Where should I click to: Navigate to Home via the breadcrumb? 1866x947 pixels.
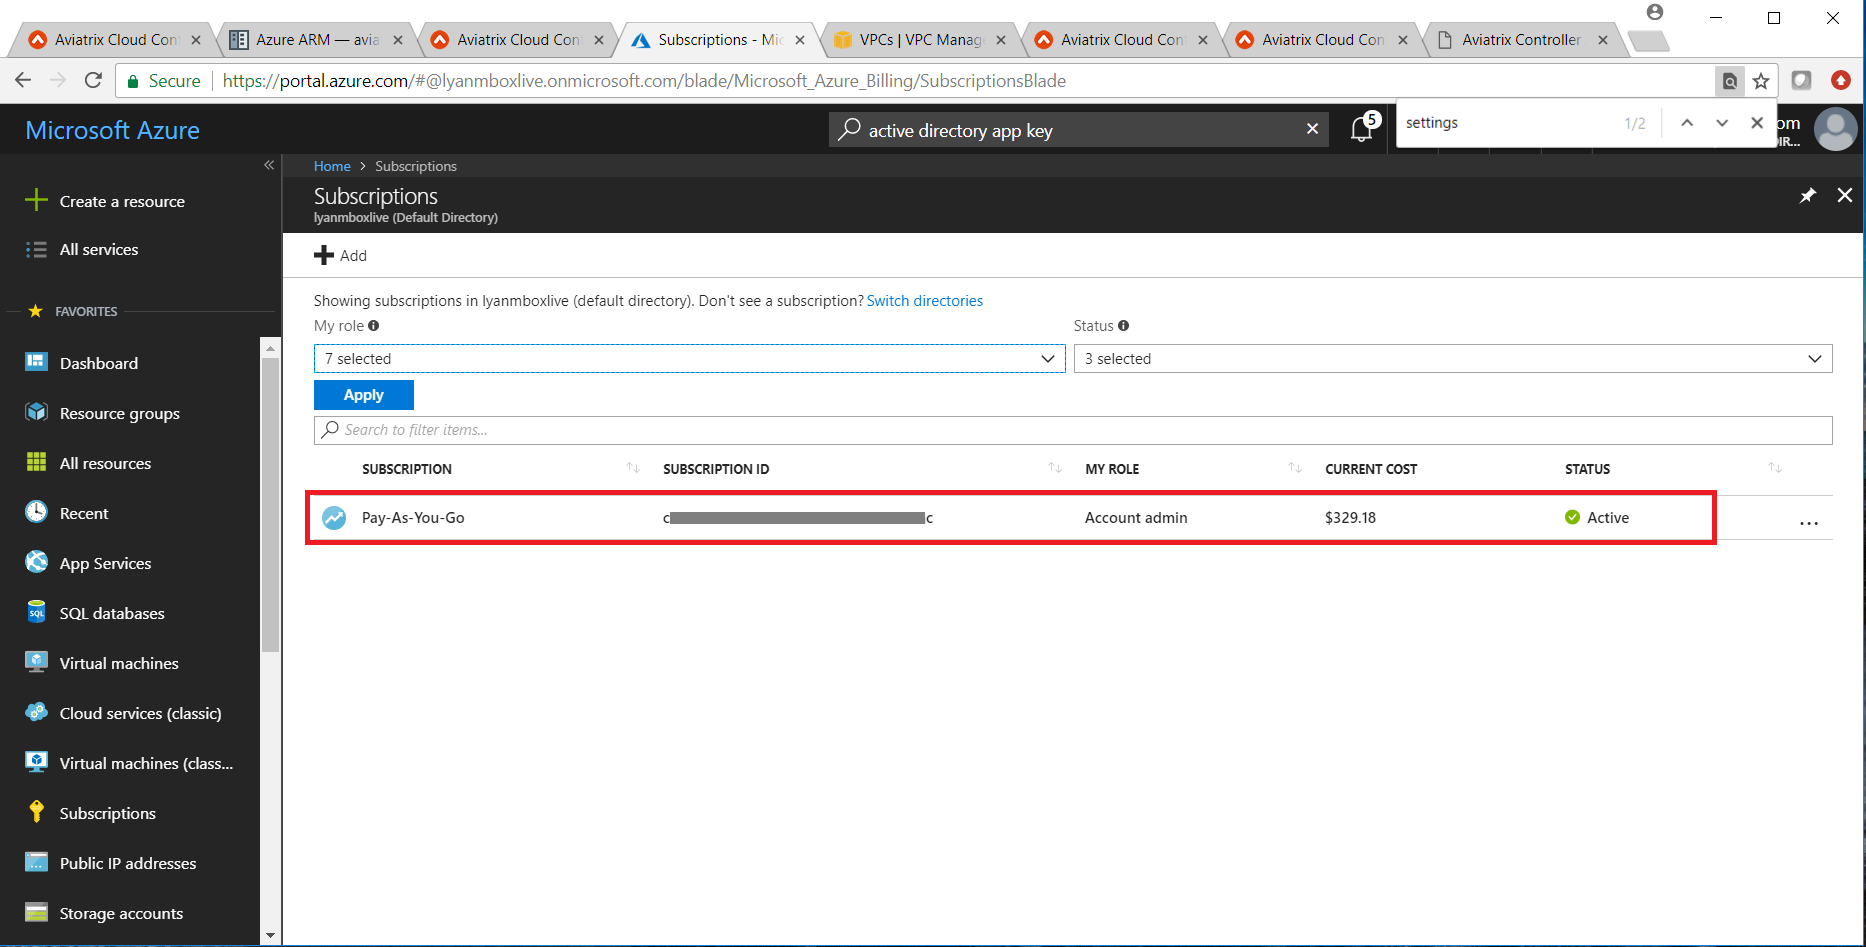point(331,166)
